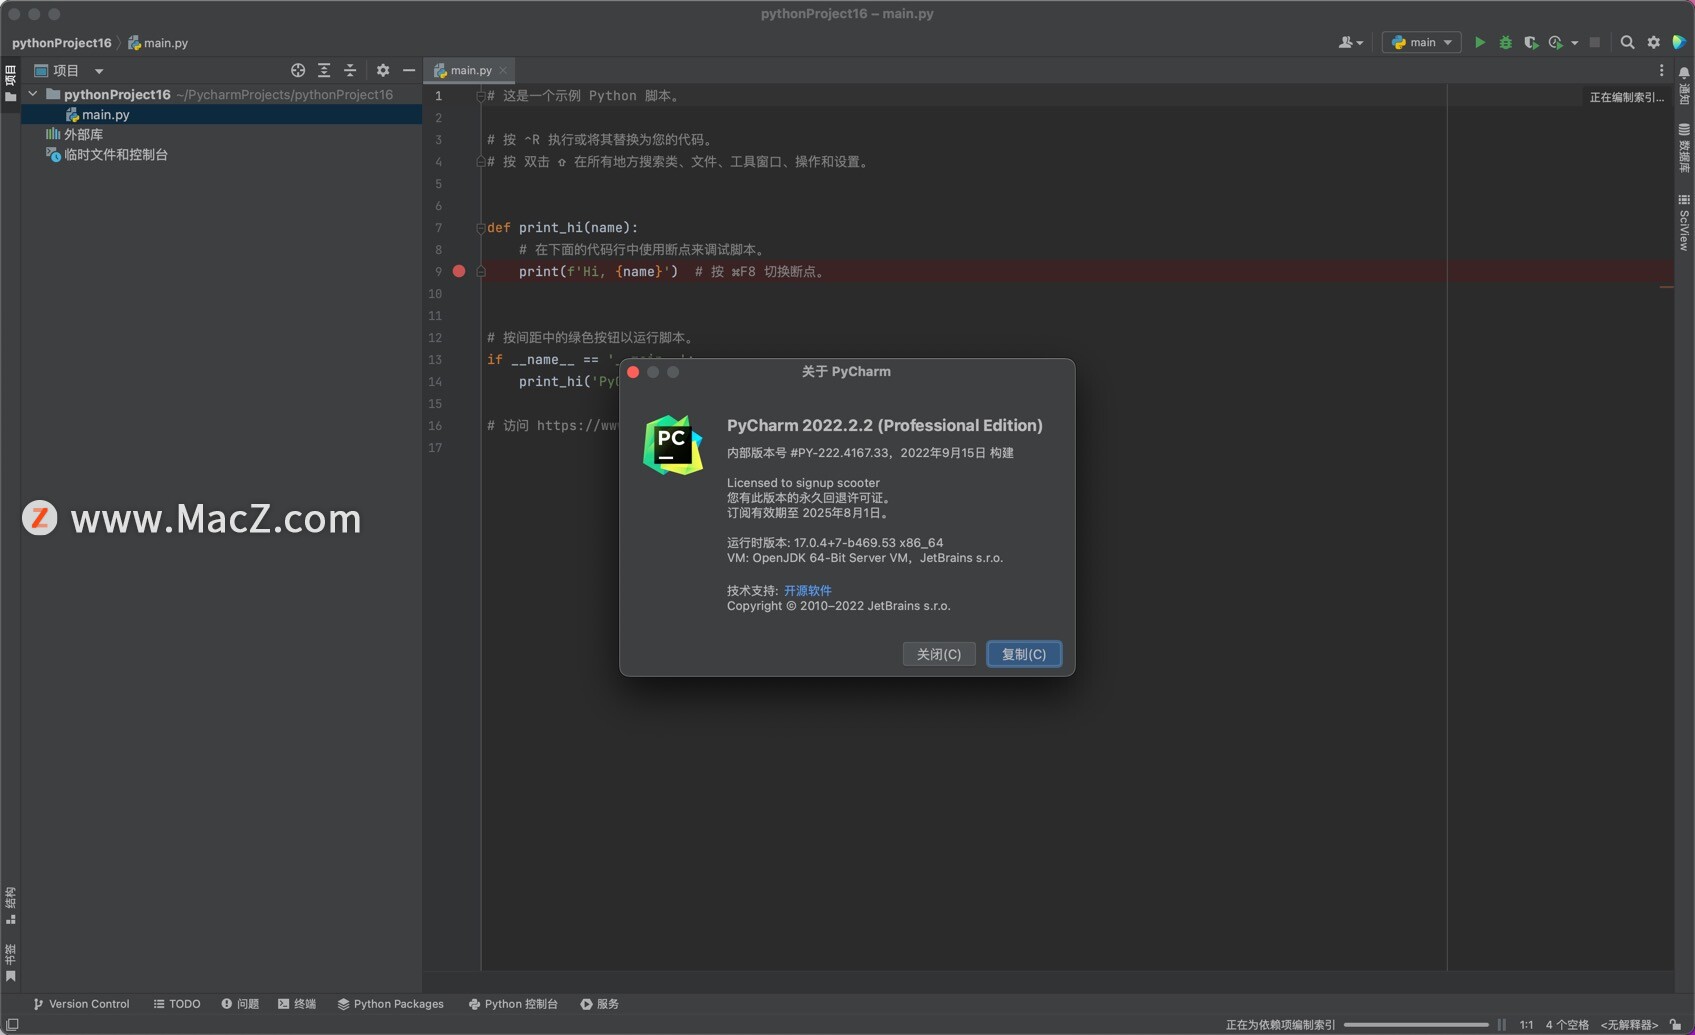Start debugging with the green bug icon
Image resolution: width=1695 pixels, height=1035 pixels.
coord(1505,43)
